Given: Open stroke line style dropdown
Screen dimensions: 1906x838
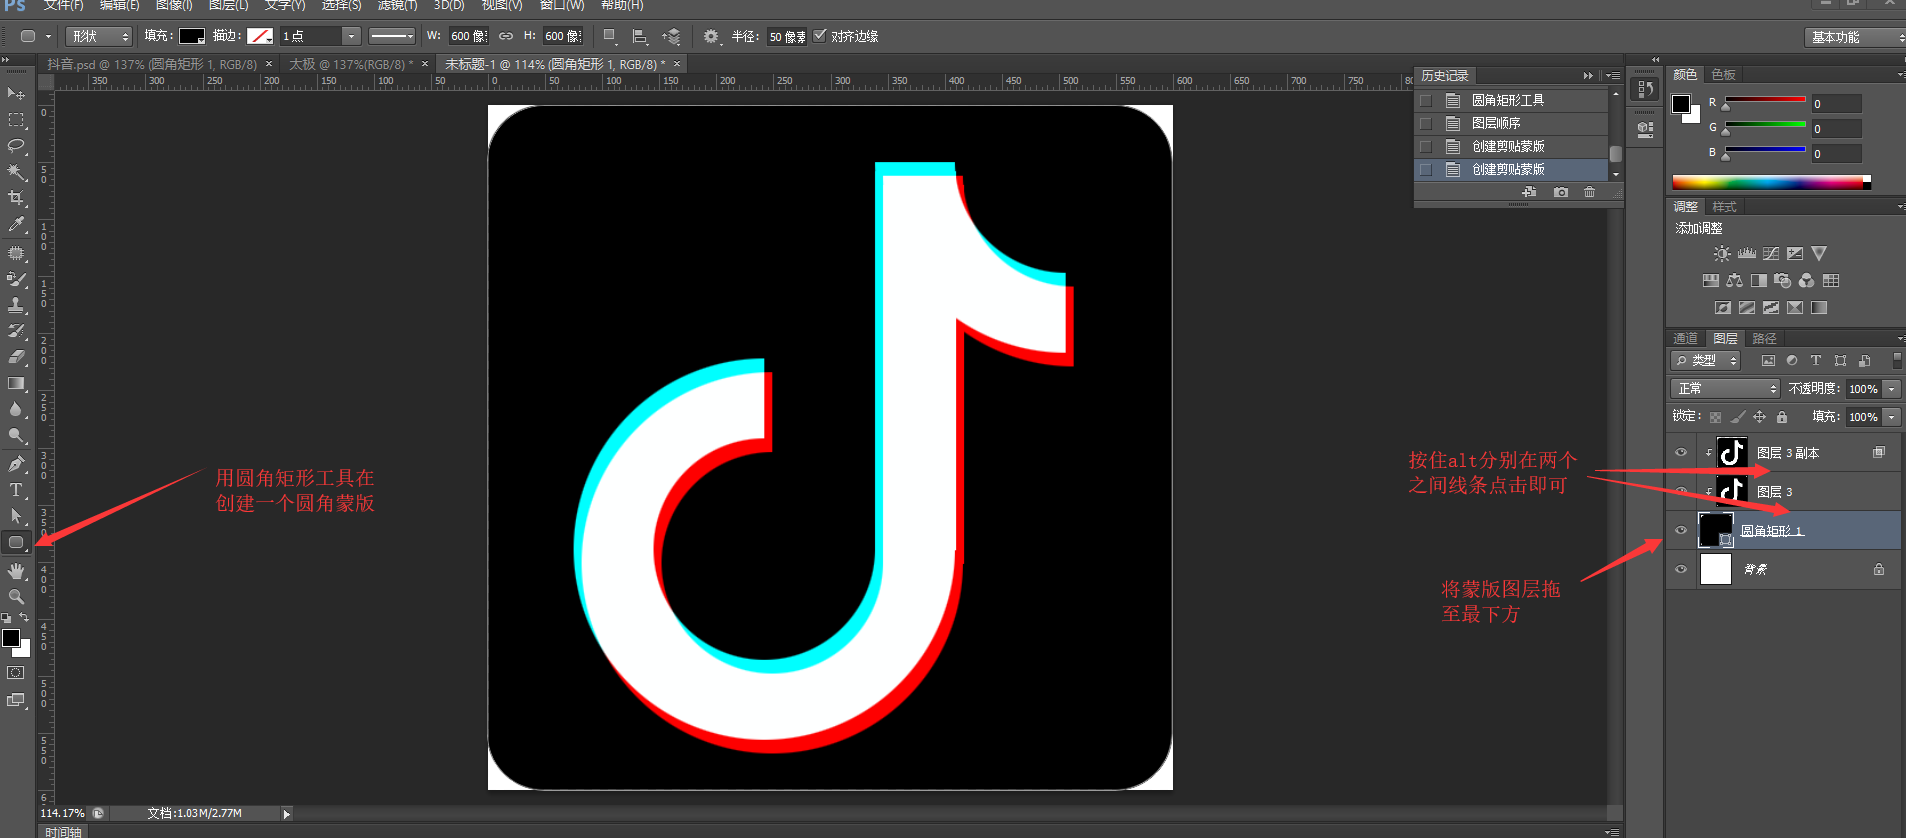Looking at the screenshot, I should [x=392, y=36].
